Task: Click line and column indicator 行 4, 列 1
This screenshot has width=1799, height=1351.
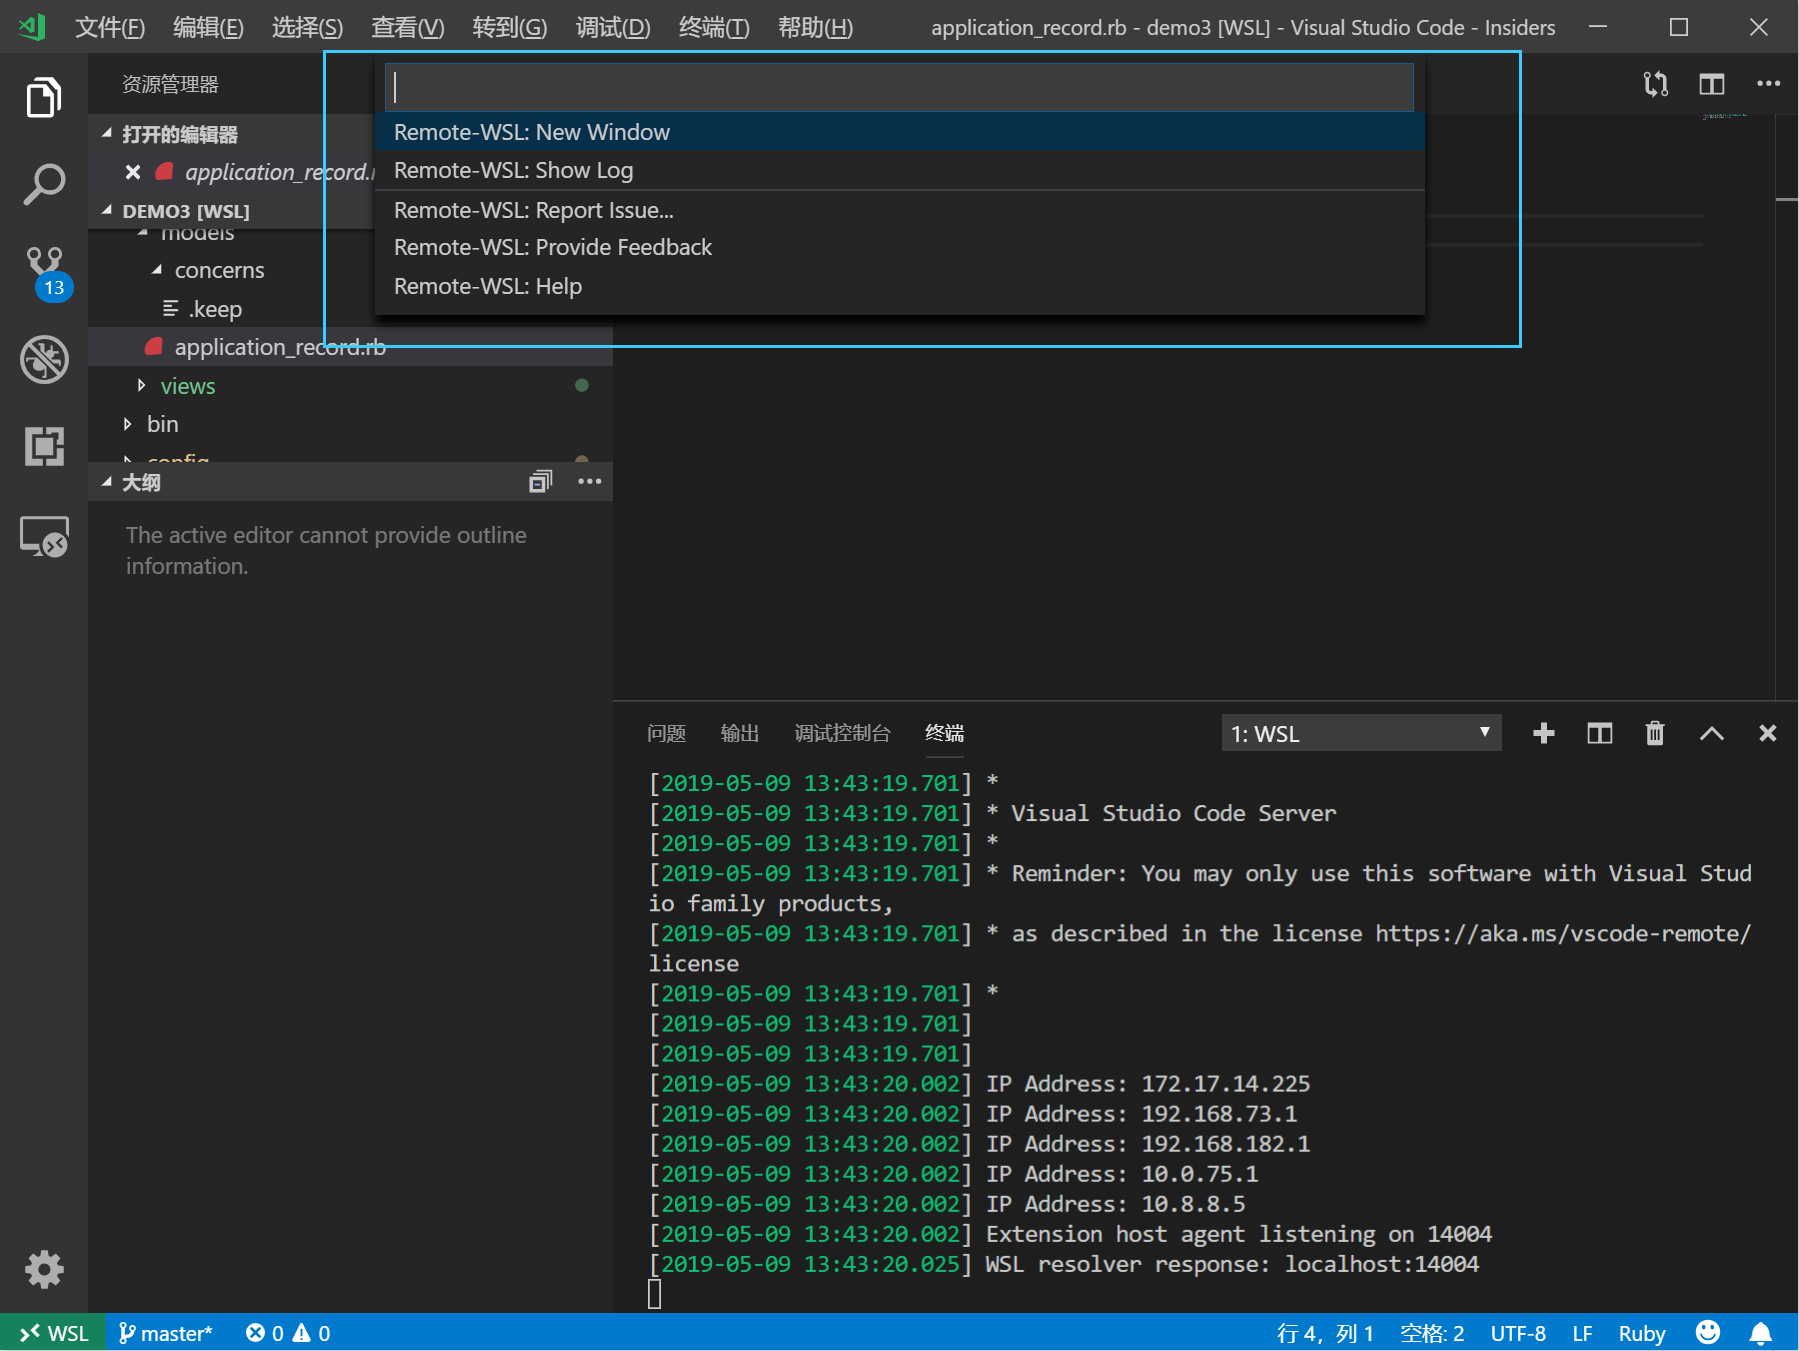Action: coord(1325,1333)
